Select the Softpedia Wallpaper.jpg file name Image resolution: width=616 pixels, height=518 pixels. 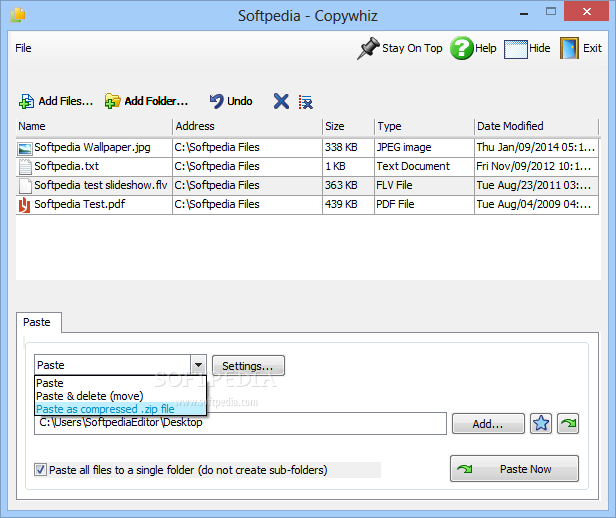(x=92, y=147)
